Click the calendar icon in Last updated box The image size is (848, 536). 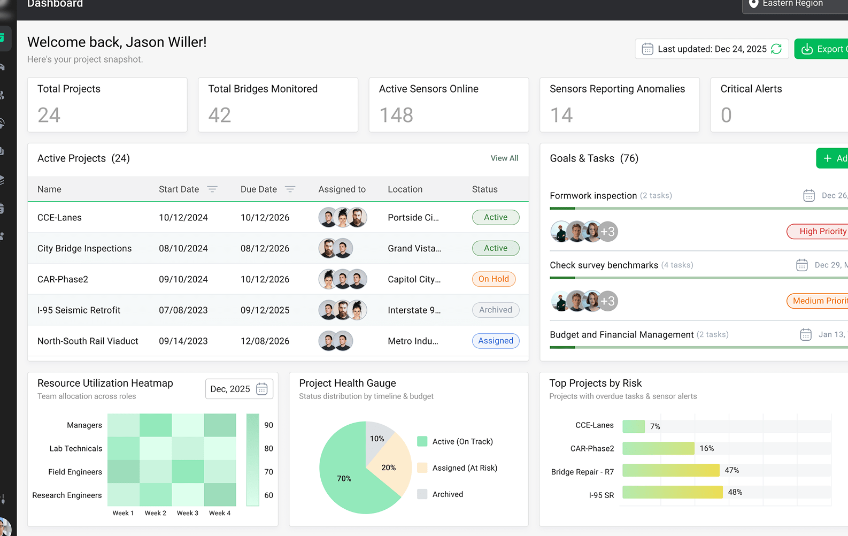coord(647,49)
